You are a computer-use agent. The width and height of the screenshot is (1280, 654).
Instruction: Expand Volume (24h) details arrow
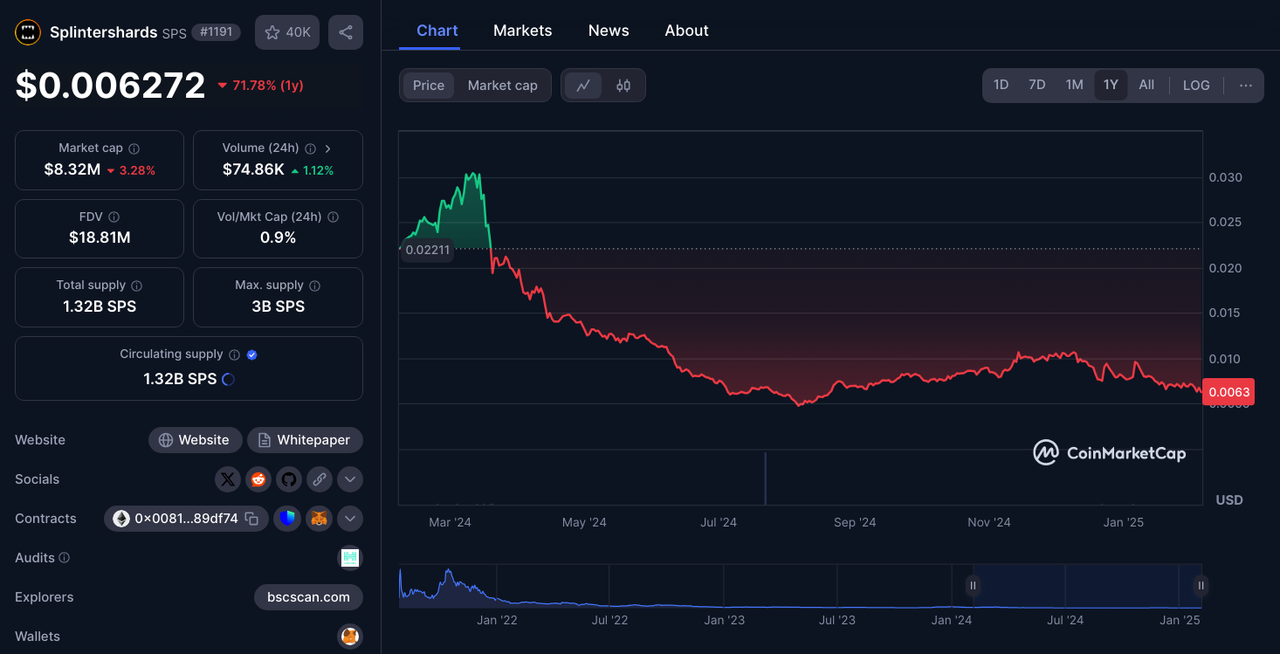(328, 148)
